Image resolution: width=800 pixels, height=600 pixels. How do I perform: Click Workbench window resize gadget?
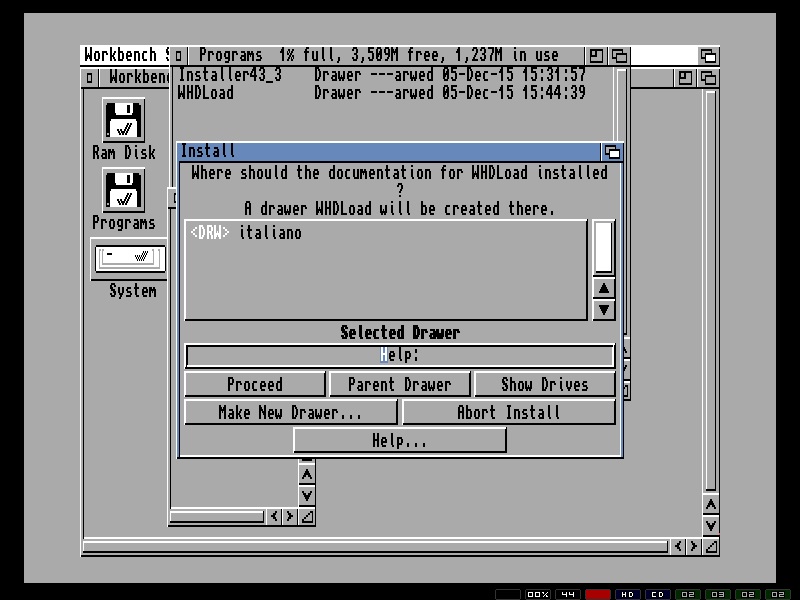click(x=711, y=546)
